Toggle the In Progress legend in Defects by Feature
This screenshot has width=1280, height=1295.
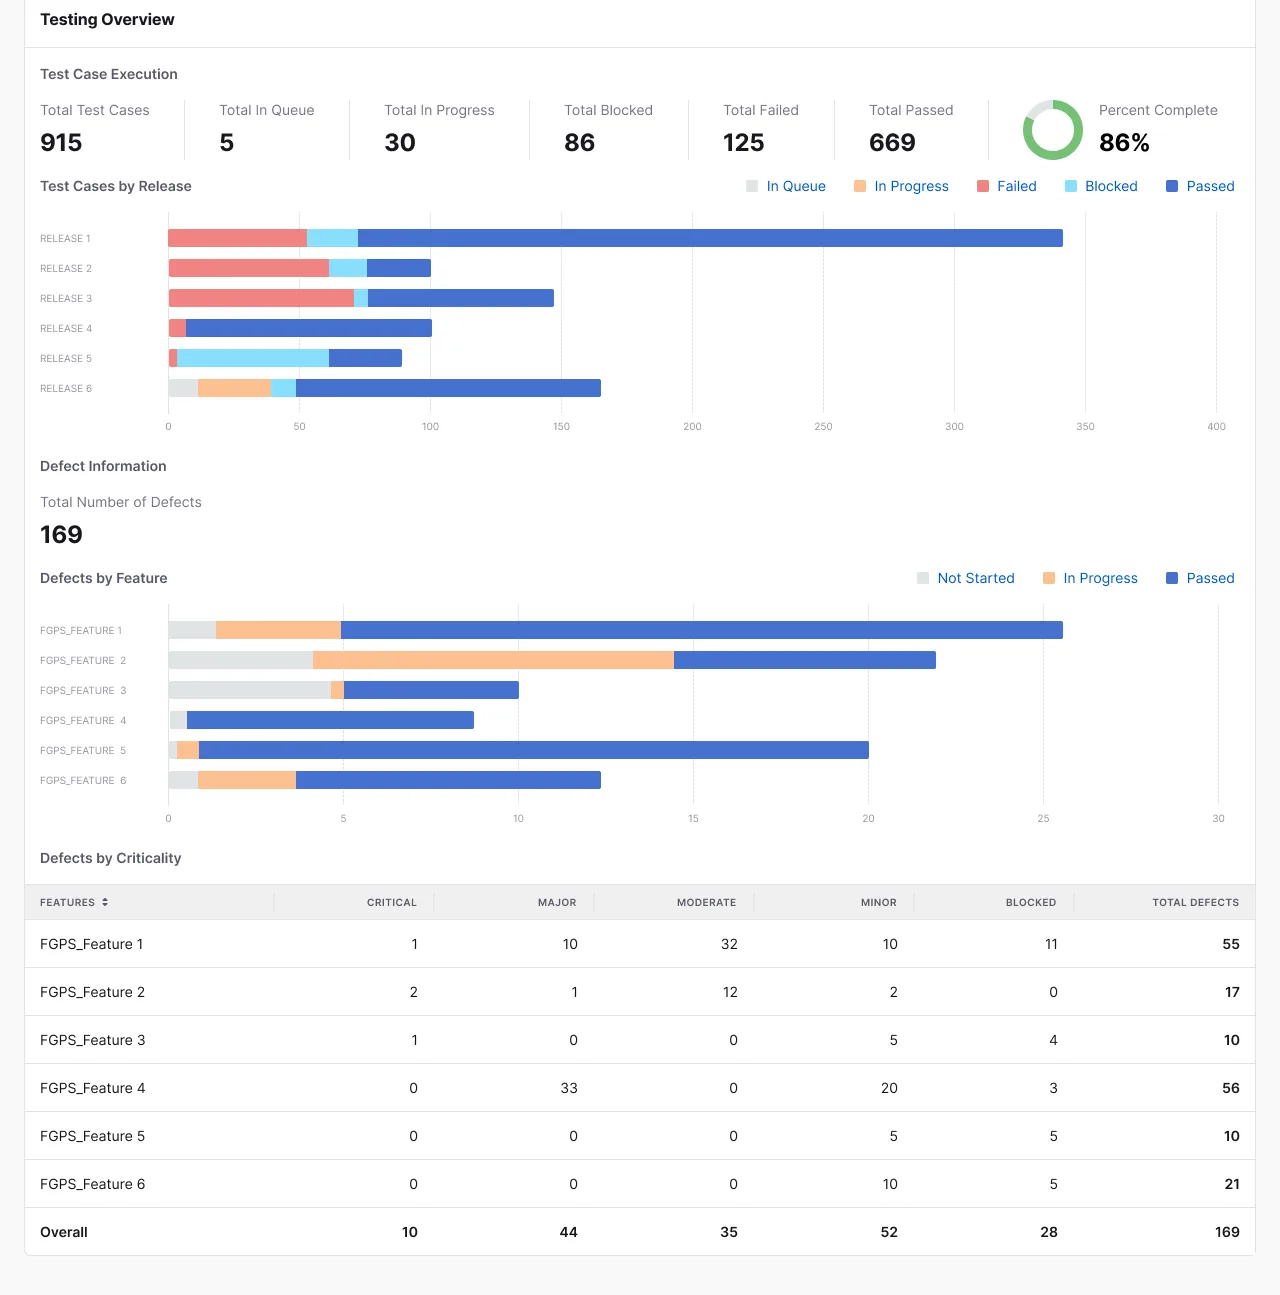[1090, 578]
